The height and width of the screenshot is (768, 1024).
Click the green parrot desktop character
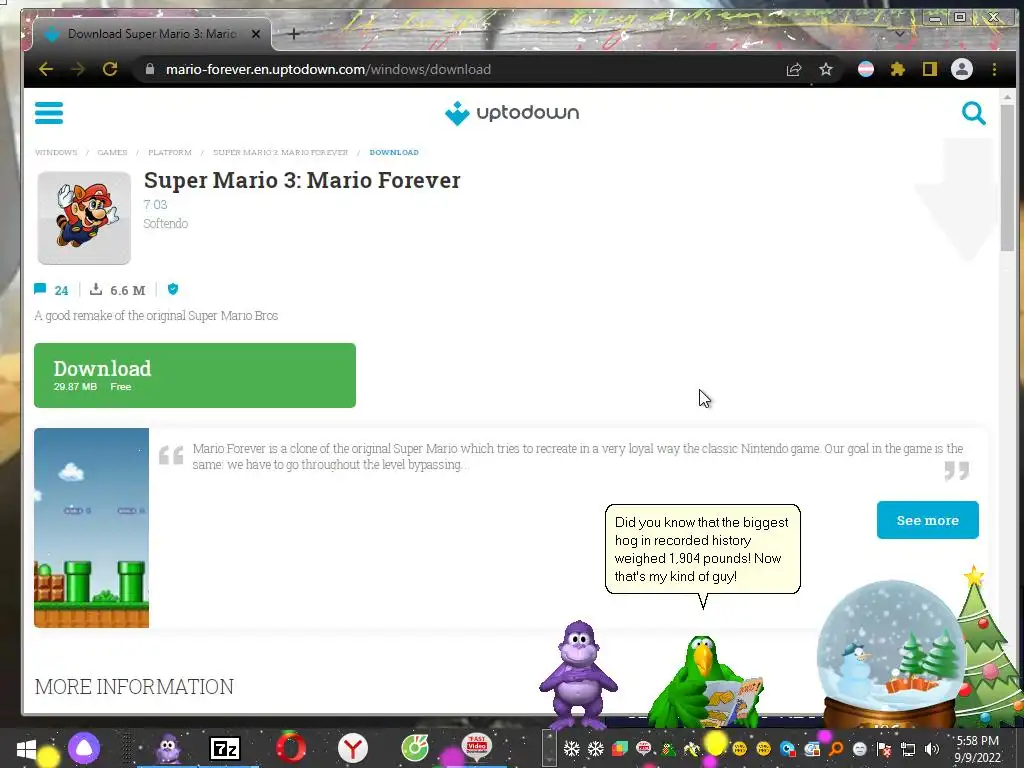coord(704,682)
